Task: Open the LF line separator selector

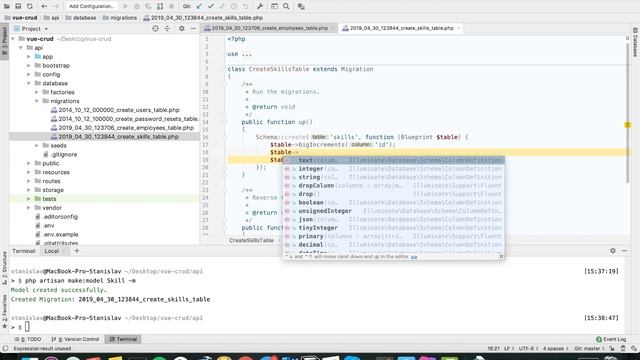Action: (x=509, y=349)
